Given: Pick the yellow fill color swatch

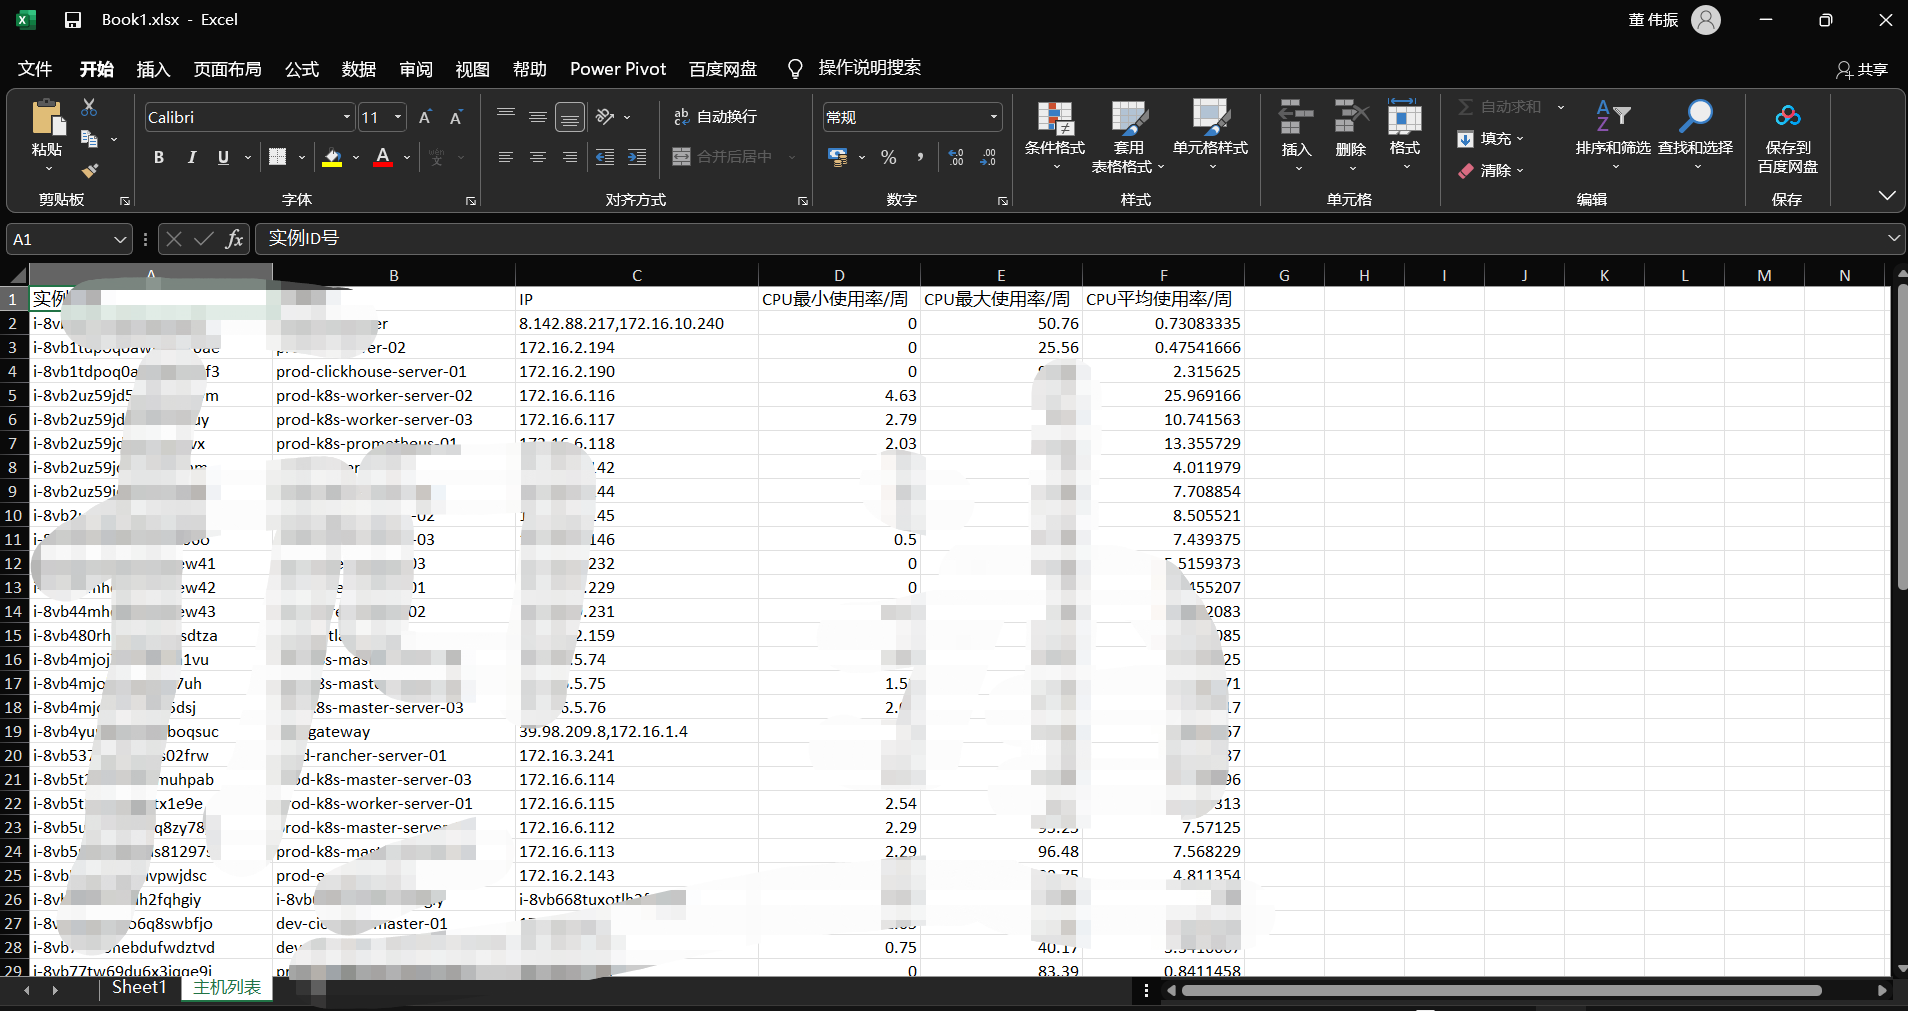Looking at the screenshot, I should (331, 166).
